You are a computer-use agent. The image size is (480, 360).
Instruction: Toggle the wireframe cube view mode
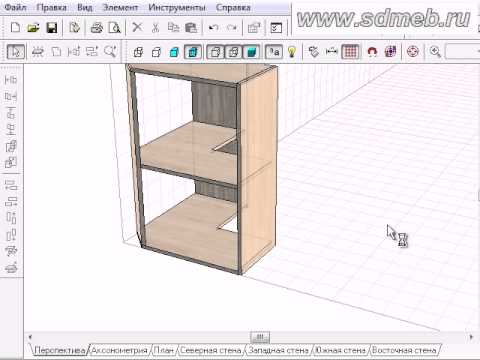point(138,52)
